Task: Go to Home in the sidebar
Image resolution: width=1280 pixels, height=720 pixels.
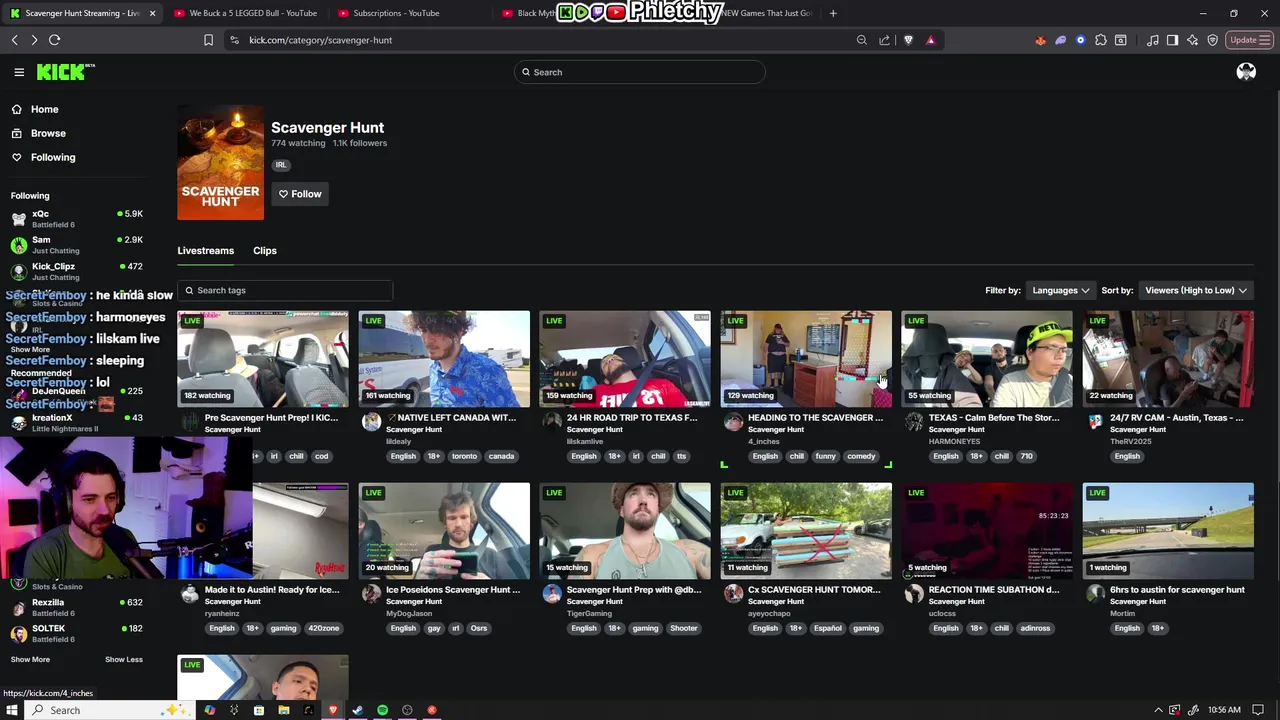Action: click(44, 109)
